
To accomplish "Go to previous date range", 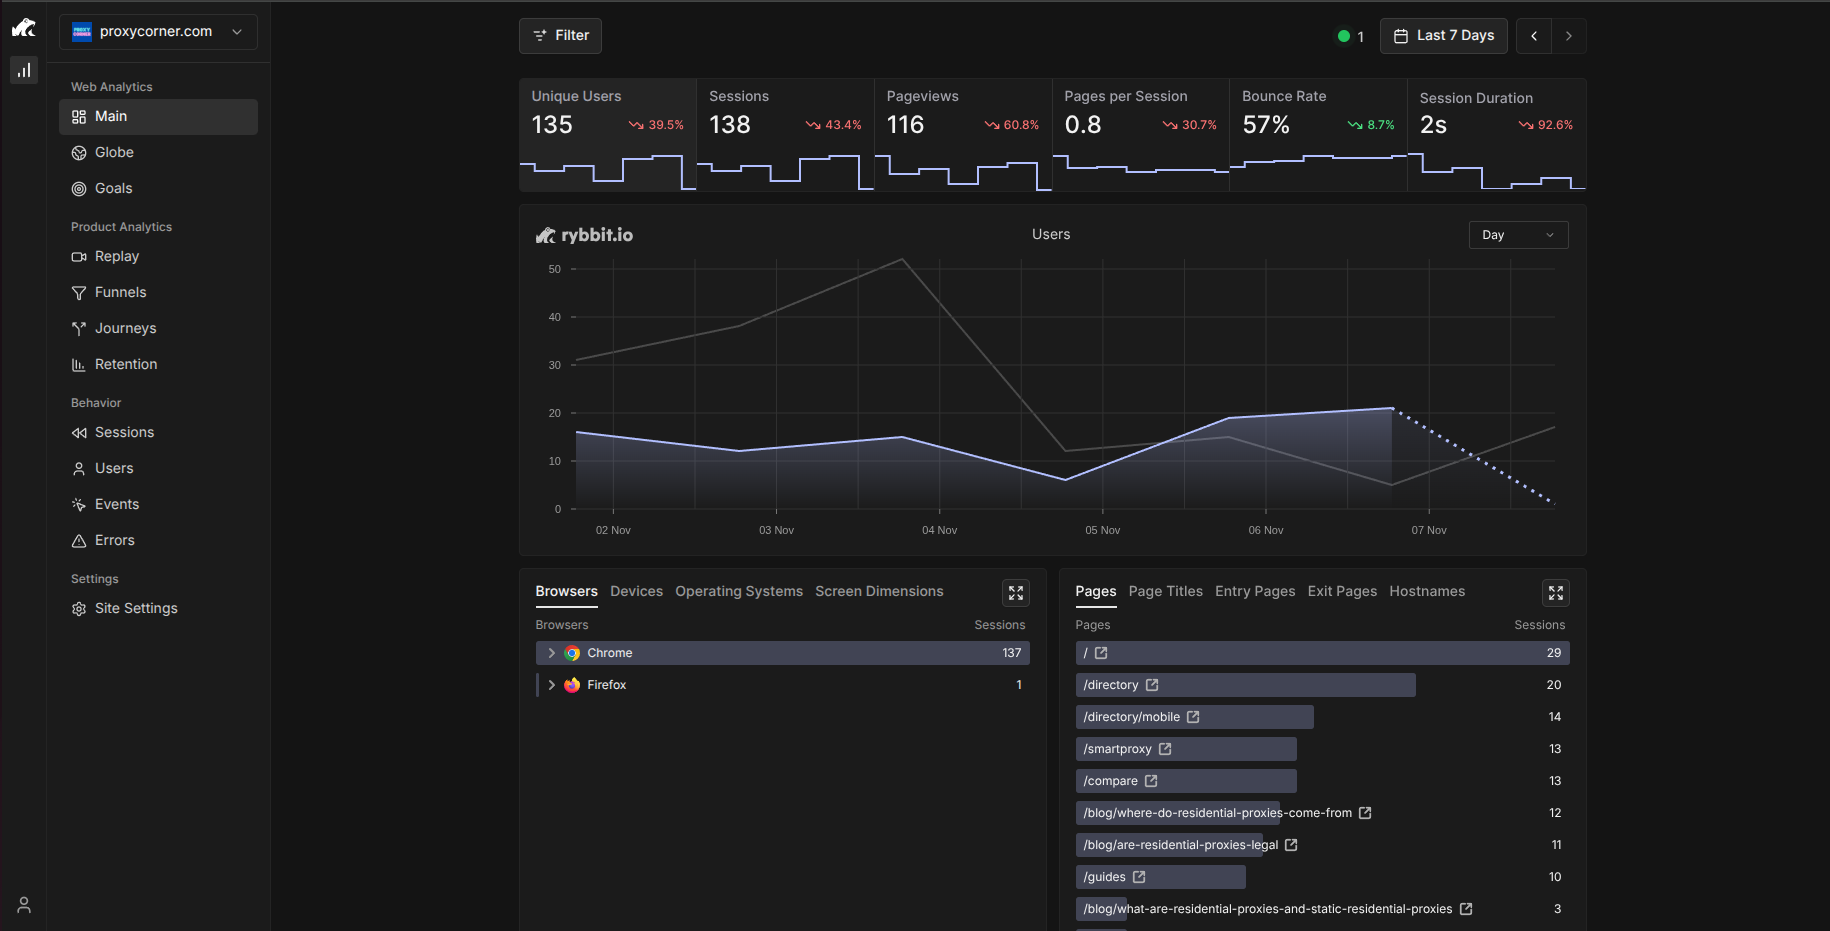I will click(1534, 36).
